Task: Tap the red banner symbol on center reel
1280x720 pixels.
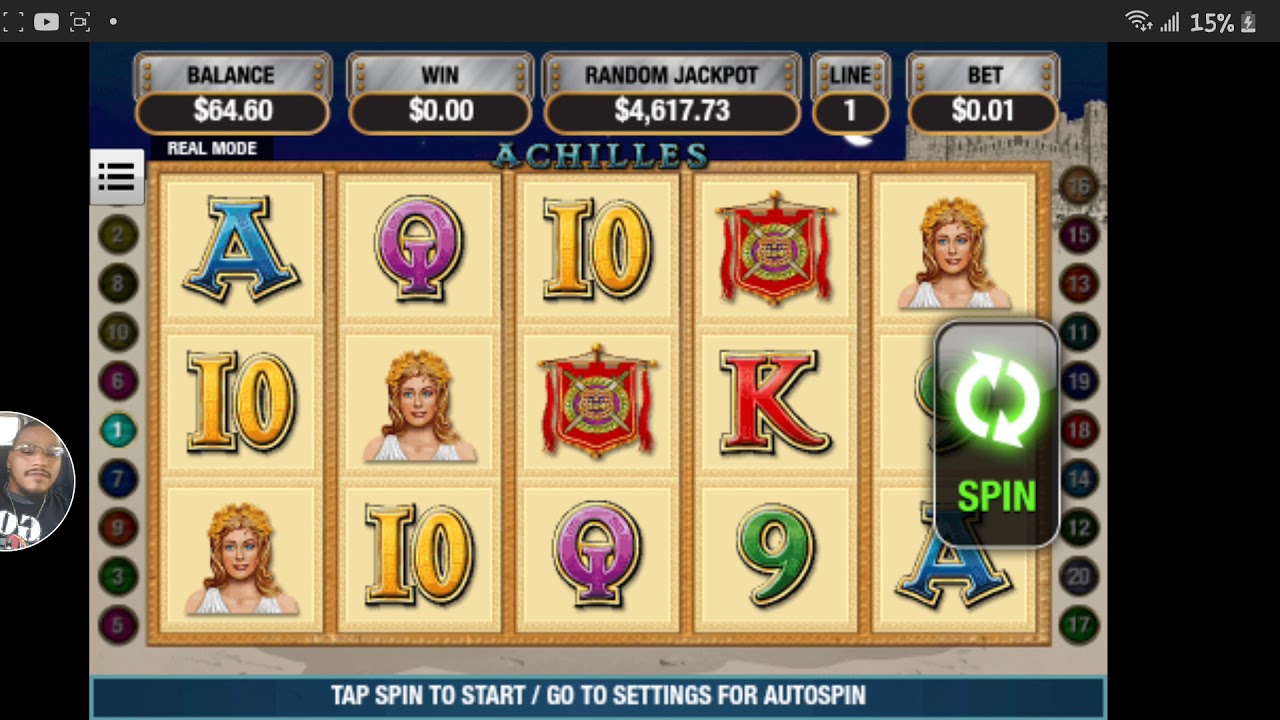Action: [597, 401]
